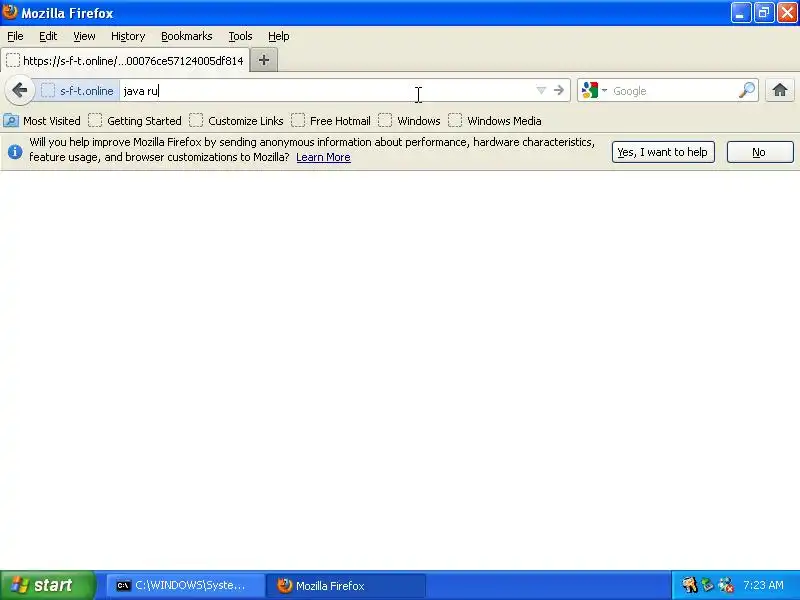Click the Back arrow navigation button
800x600 pixels.
19,90
